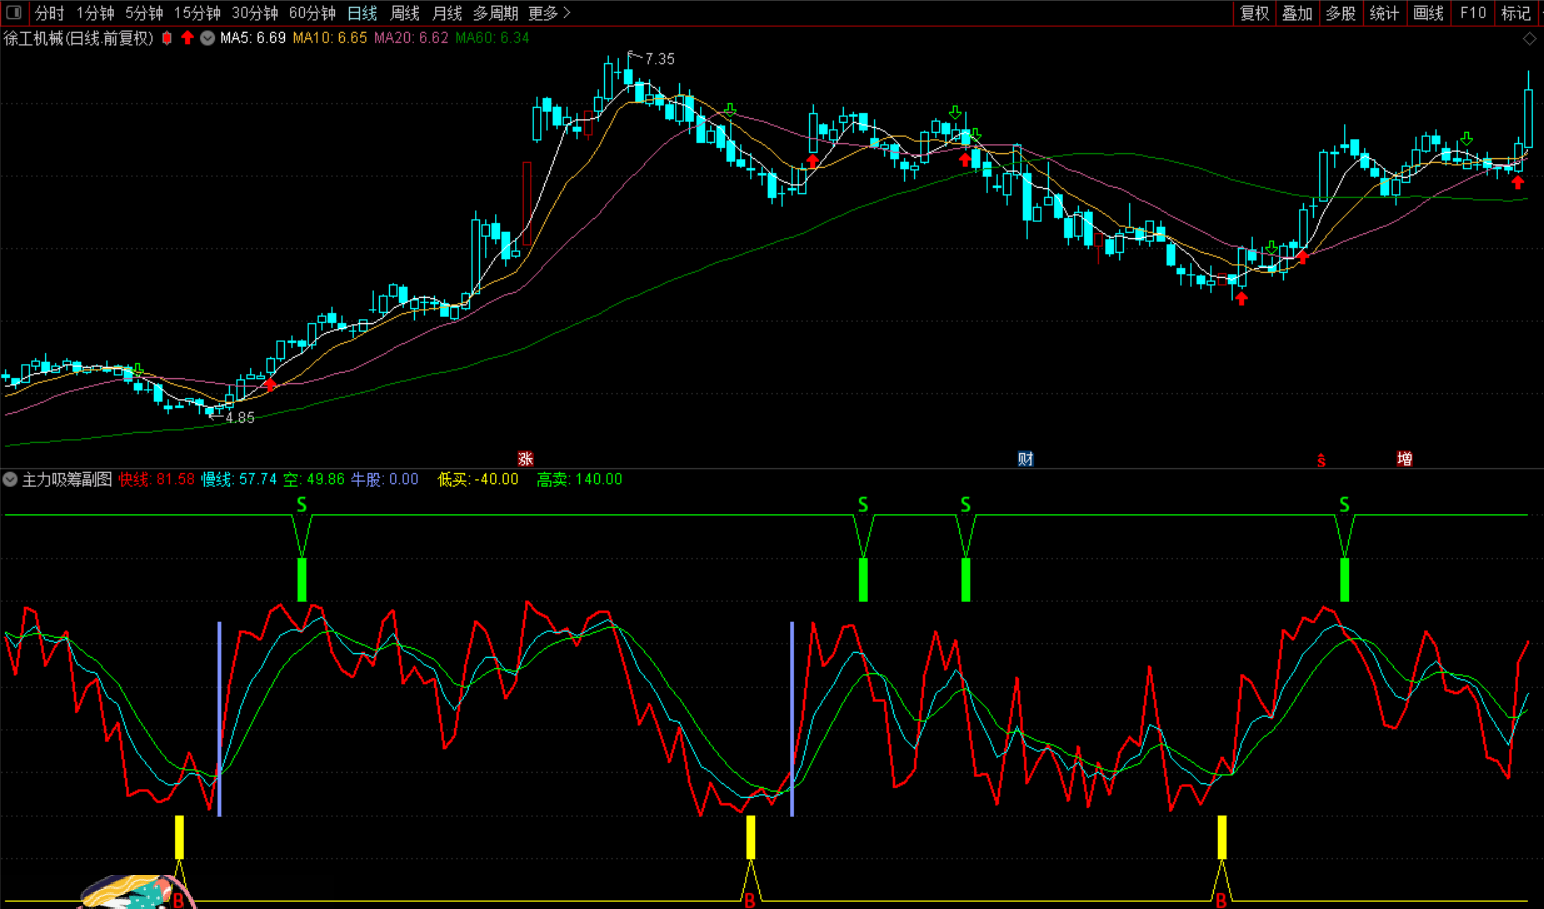Switch to 15分钟 period
This screenshot has height=909, width=1544.
(197, 13)
